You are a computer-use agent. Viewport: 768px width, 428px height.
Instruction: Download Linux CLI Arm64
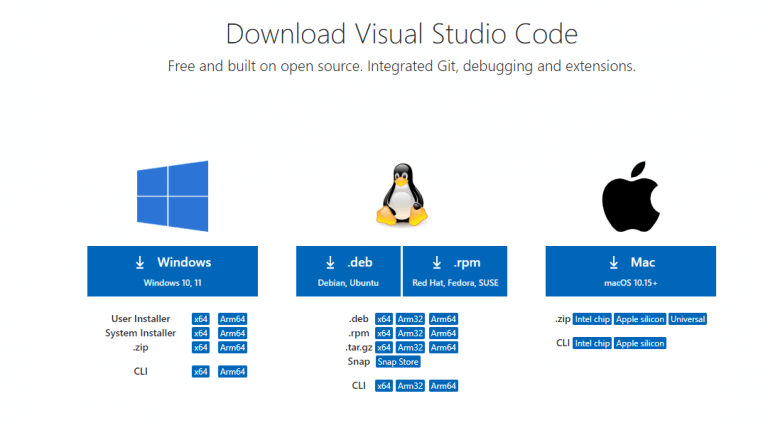[443, 385]
